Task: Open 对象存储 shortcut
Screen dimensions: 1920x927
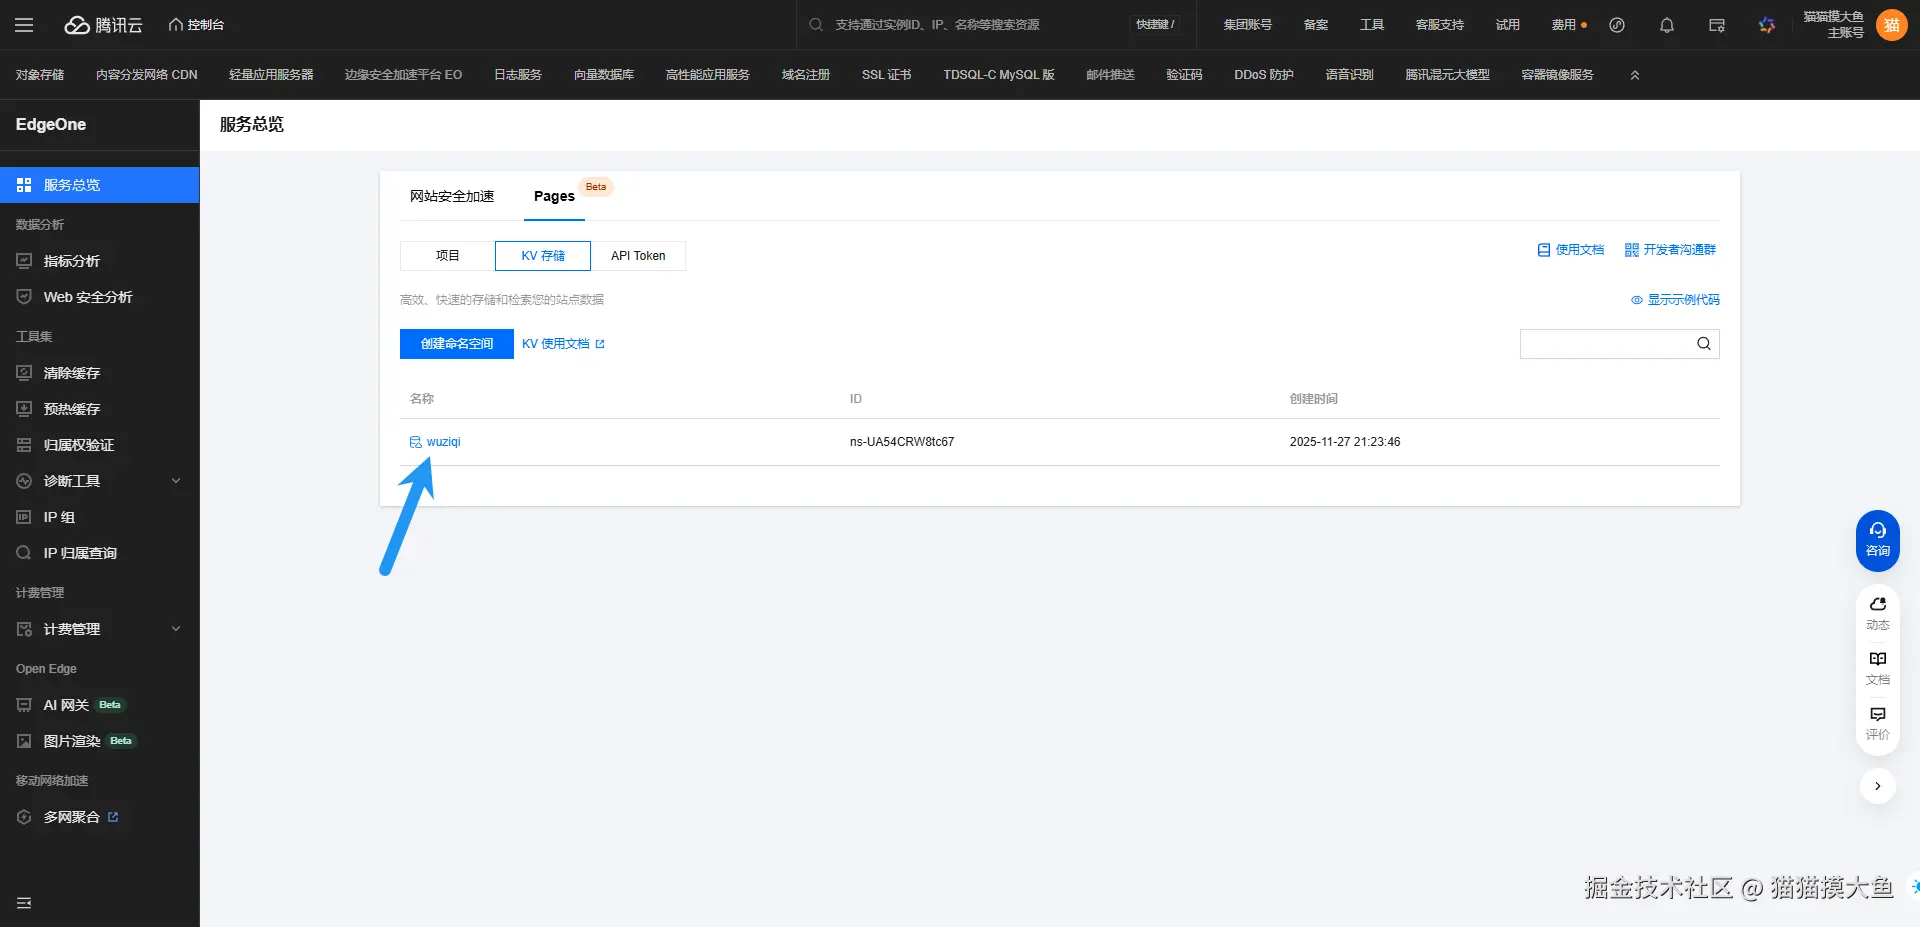Action: pos(40,75)
